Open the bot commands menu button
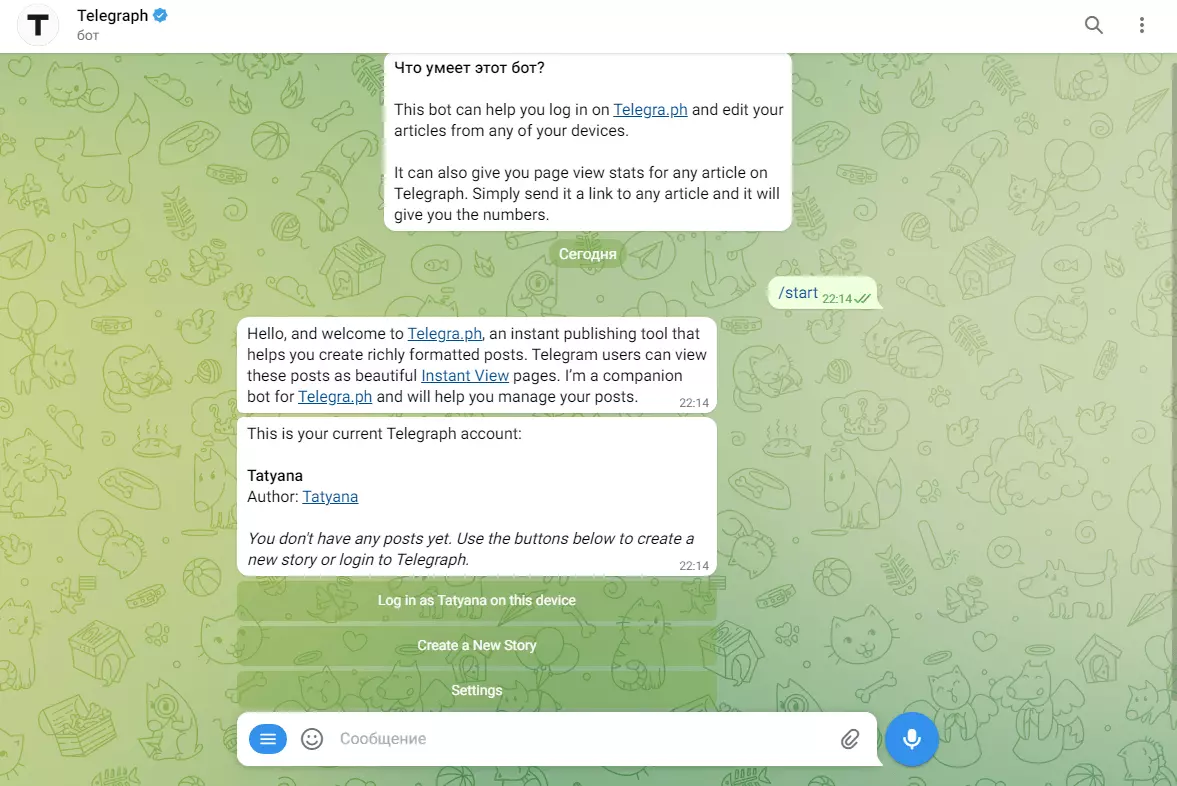1177x786 pixels. pyautogui.click(x=267, y=739)
